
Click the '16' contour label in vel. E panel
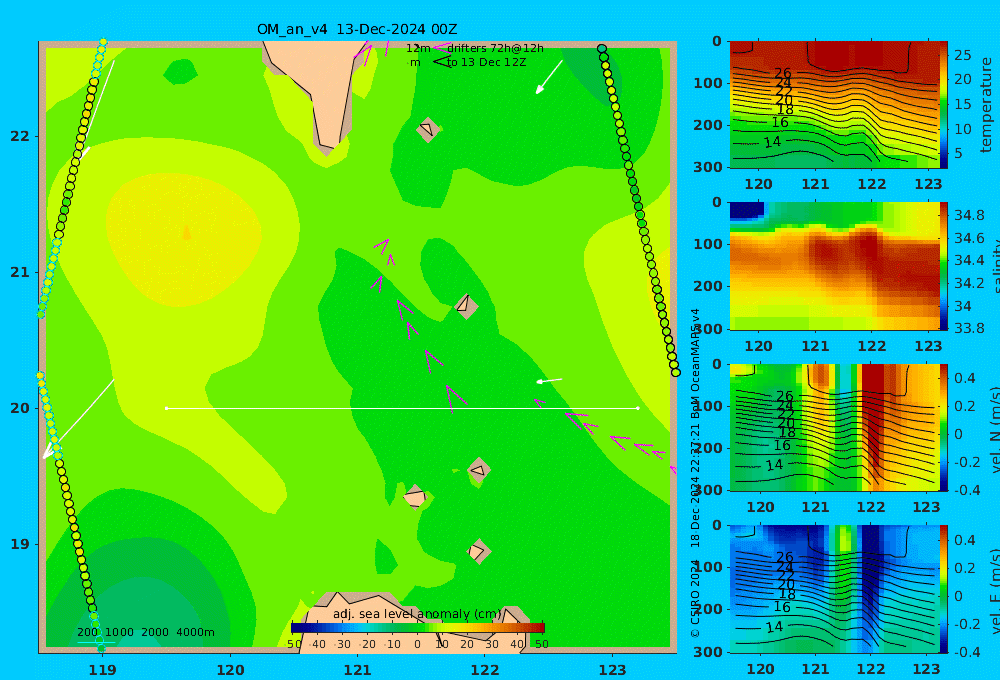point(782,607)
